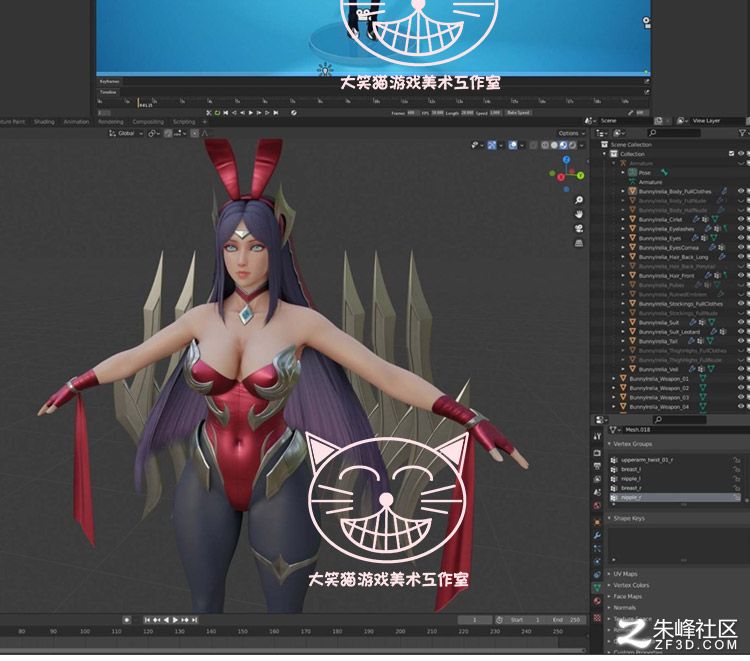Screen dimensions: 750x661
Task: Hide Bunnyirelia_Weapon_01 via eye icon
Action: (741, 378)
